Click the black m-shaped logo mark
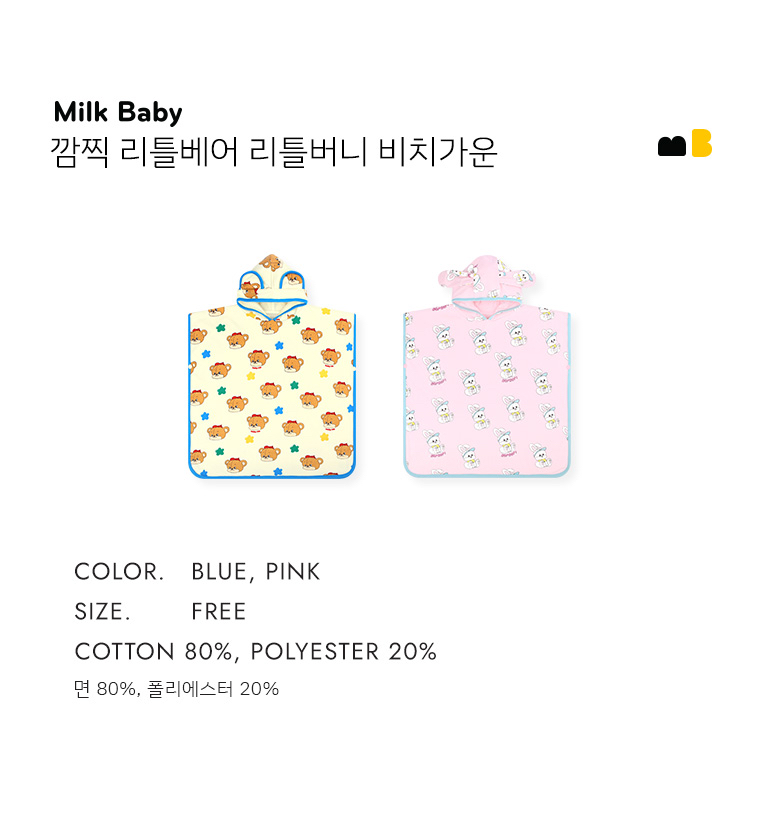Image resolution: width=758 pixels, height=837 pixels. 672,146
